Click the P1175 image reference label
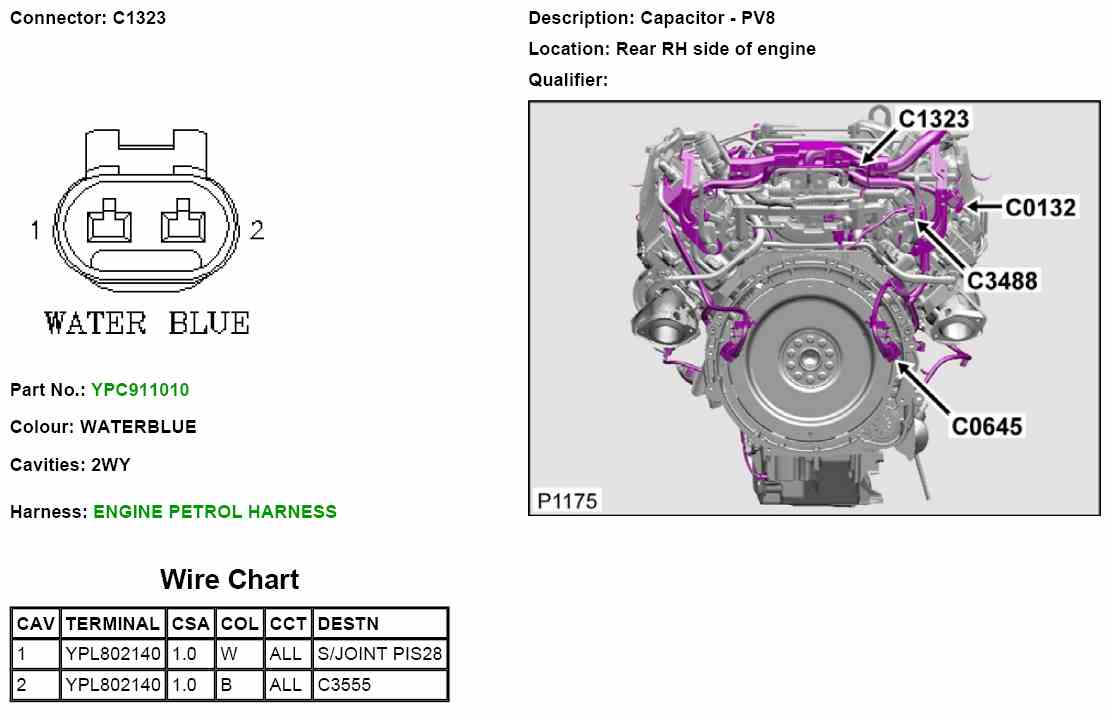The height and width of the screenshot is (714, 1111). tap(567, 500)
